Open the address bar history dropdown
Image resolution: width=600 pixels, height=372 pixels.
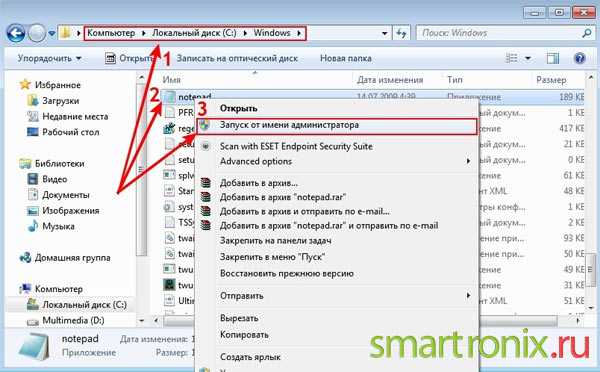[385, 33]
